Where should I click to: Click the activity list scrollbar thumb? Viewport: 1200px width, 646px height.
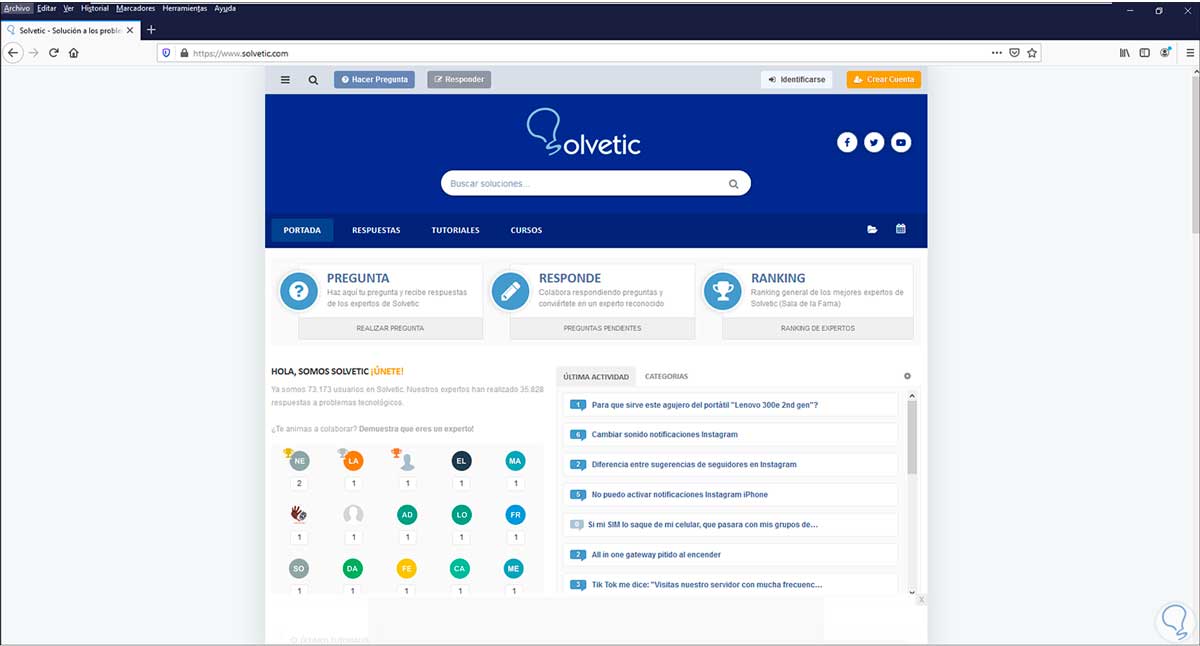tap(911, 437)
